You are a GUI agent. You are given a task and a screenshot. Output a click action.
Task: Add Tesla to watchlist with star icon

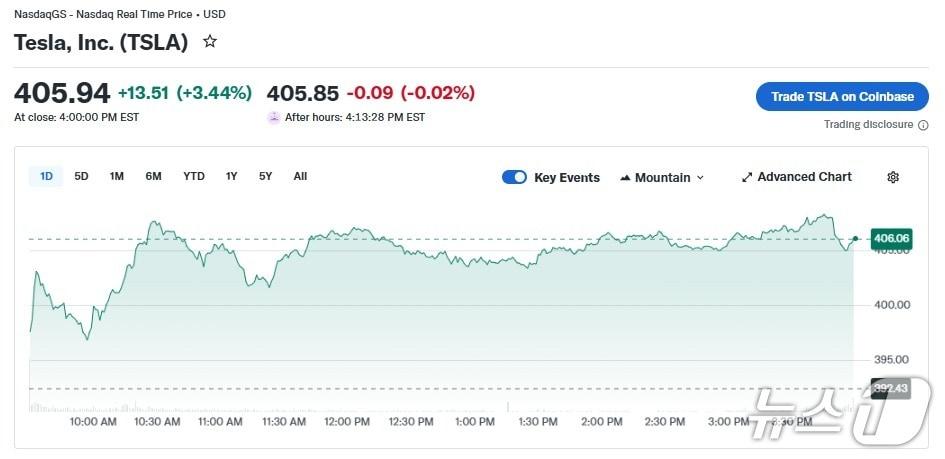pyautogui.click(x=210, y=42)
